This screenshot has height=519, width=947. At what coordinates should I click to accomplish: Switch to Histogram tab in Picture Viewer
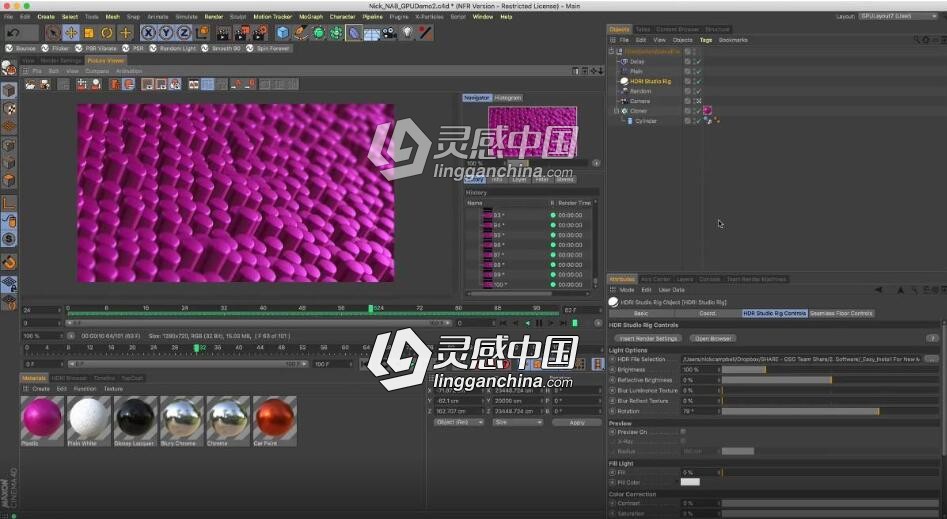point(508,98)
